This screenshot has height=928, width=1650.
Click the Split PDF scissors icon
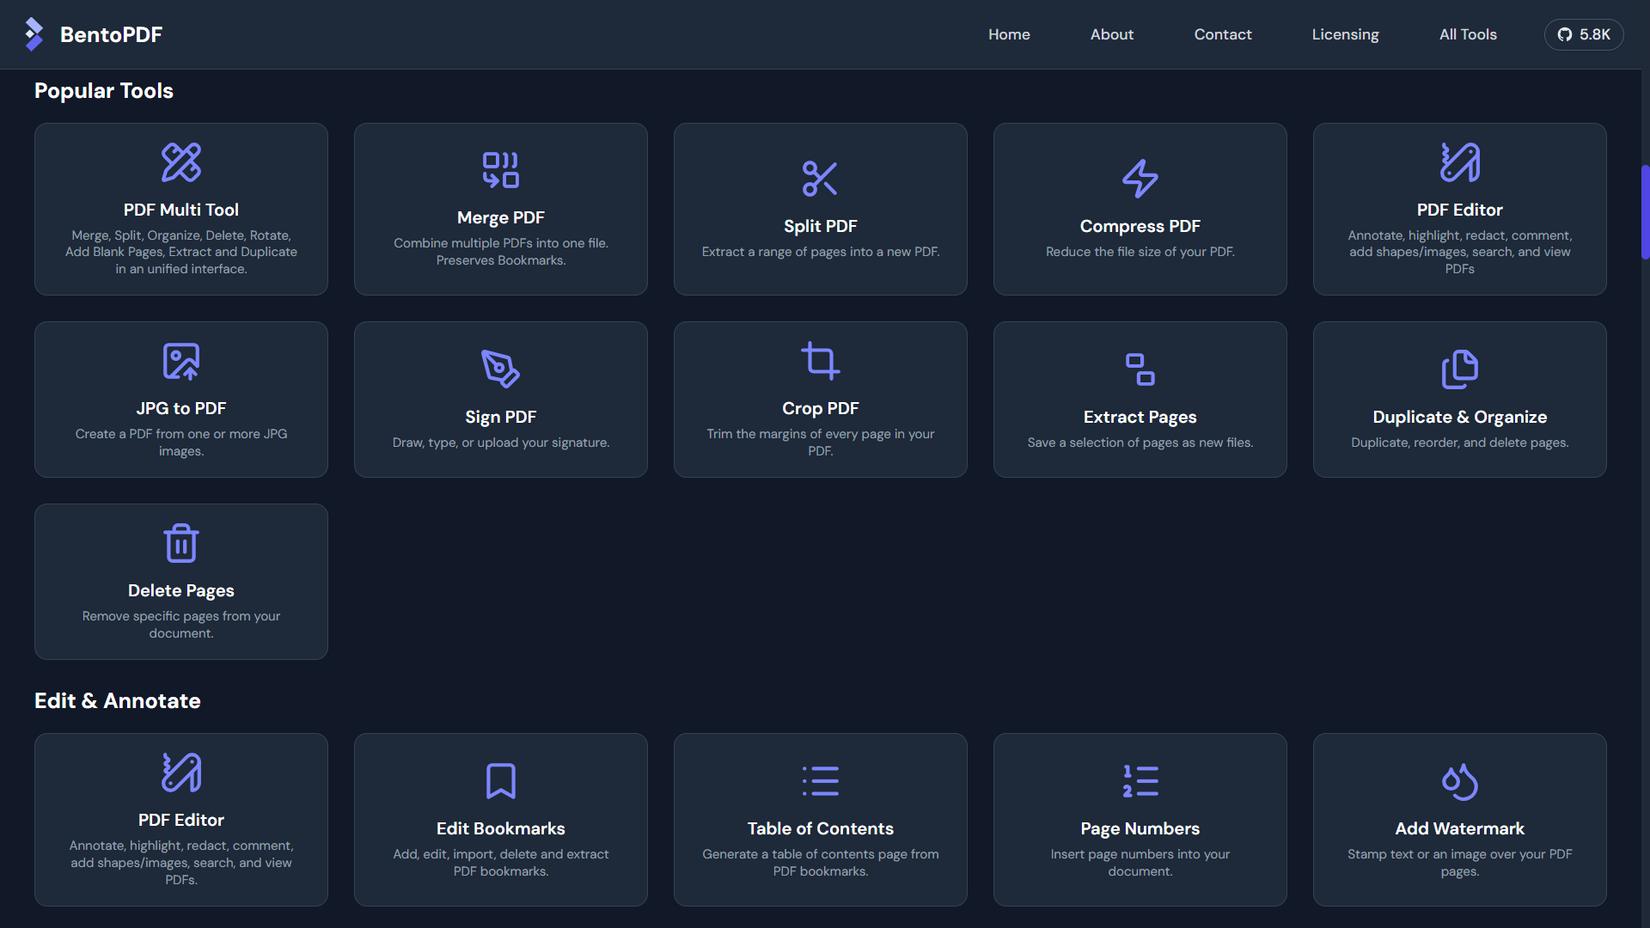coord(820,179)
